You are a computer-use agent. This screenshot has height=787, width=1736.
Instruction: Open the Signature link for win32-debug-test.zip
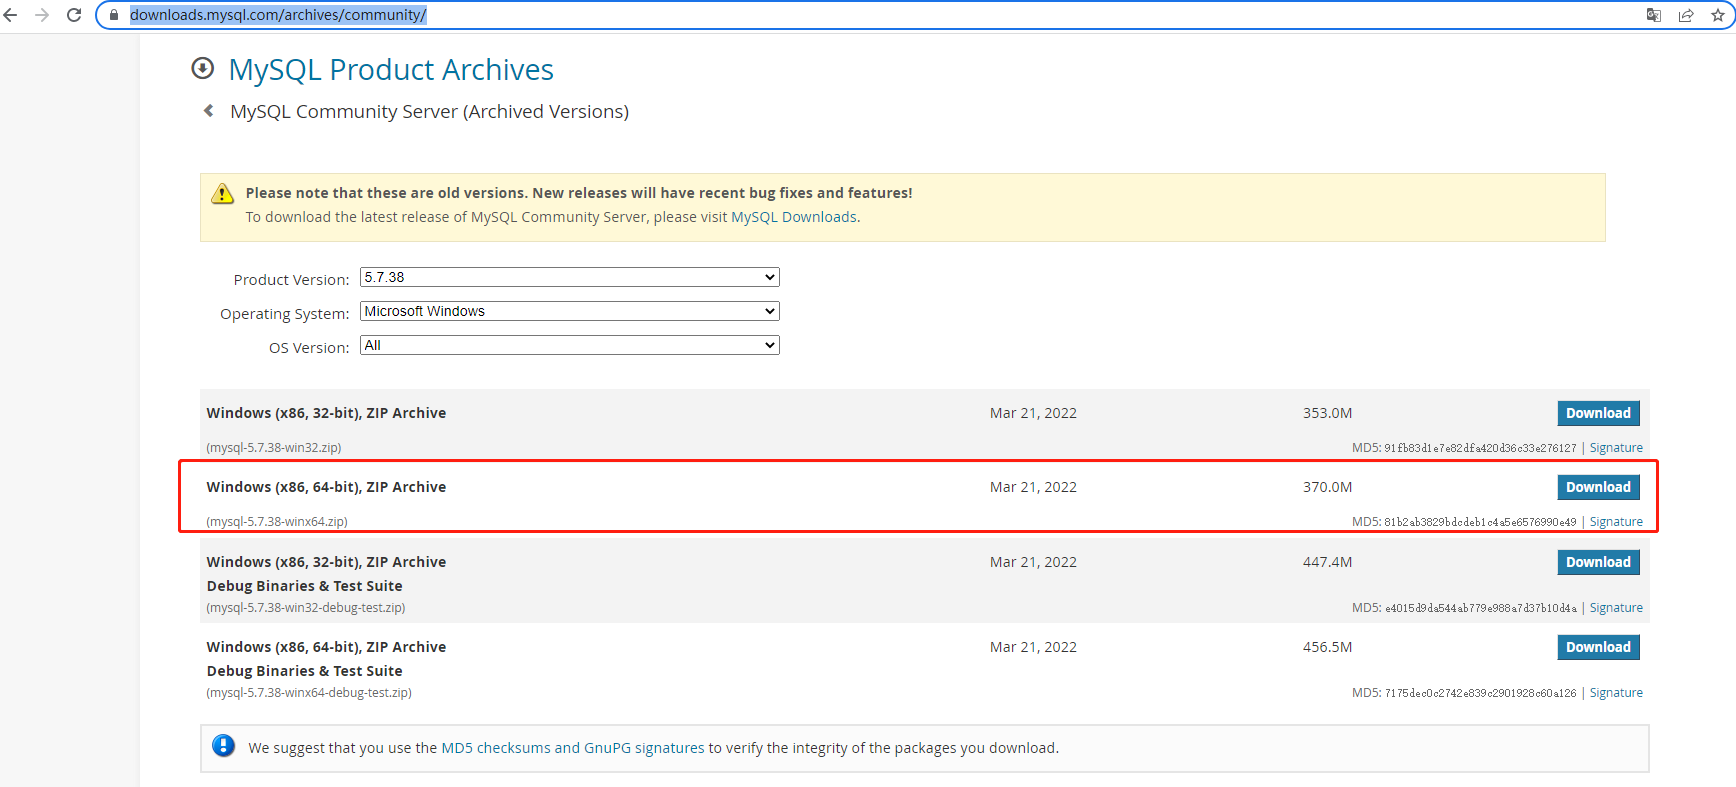pyautogui.click(x=1616, y=608)
